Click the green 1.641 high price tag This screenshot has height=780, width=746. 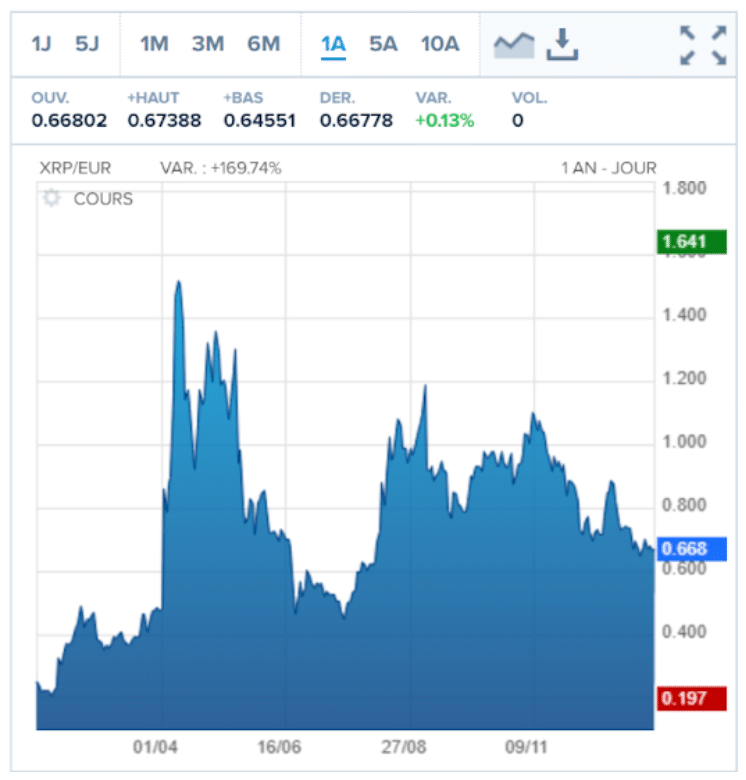[684, 241]
